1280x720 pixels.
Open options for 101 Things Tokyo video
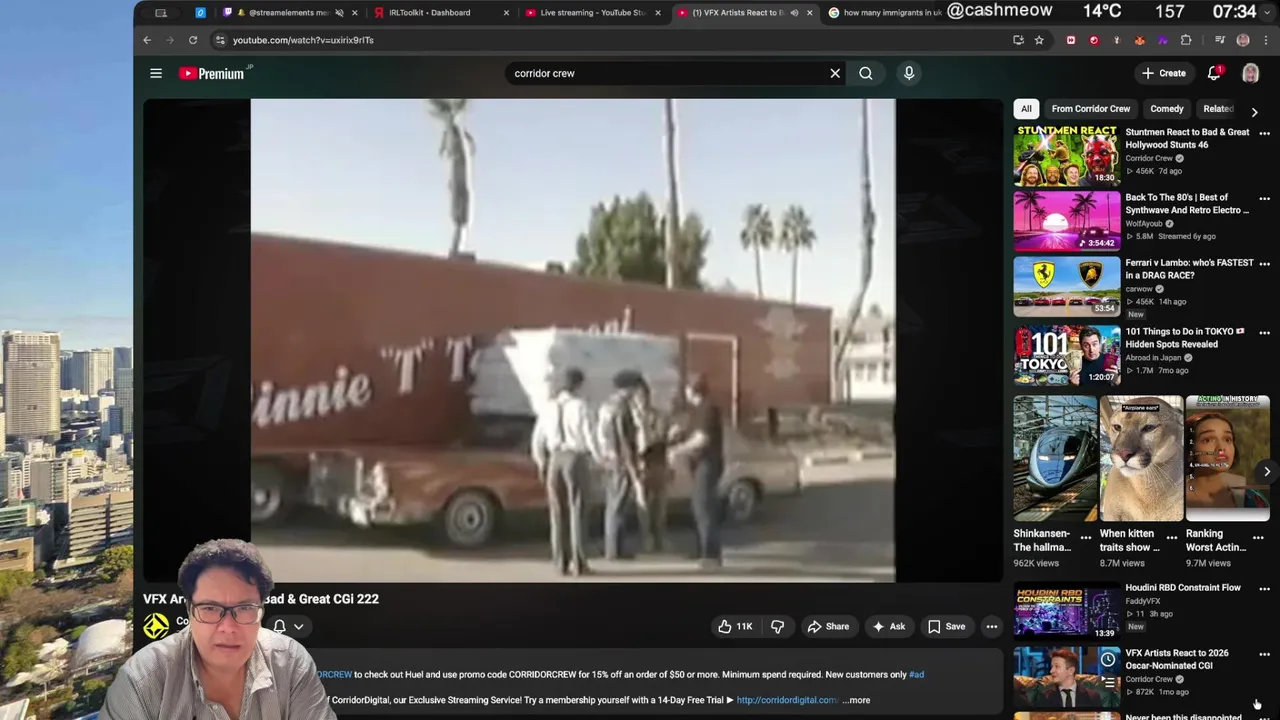[1264, 333]
